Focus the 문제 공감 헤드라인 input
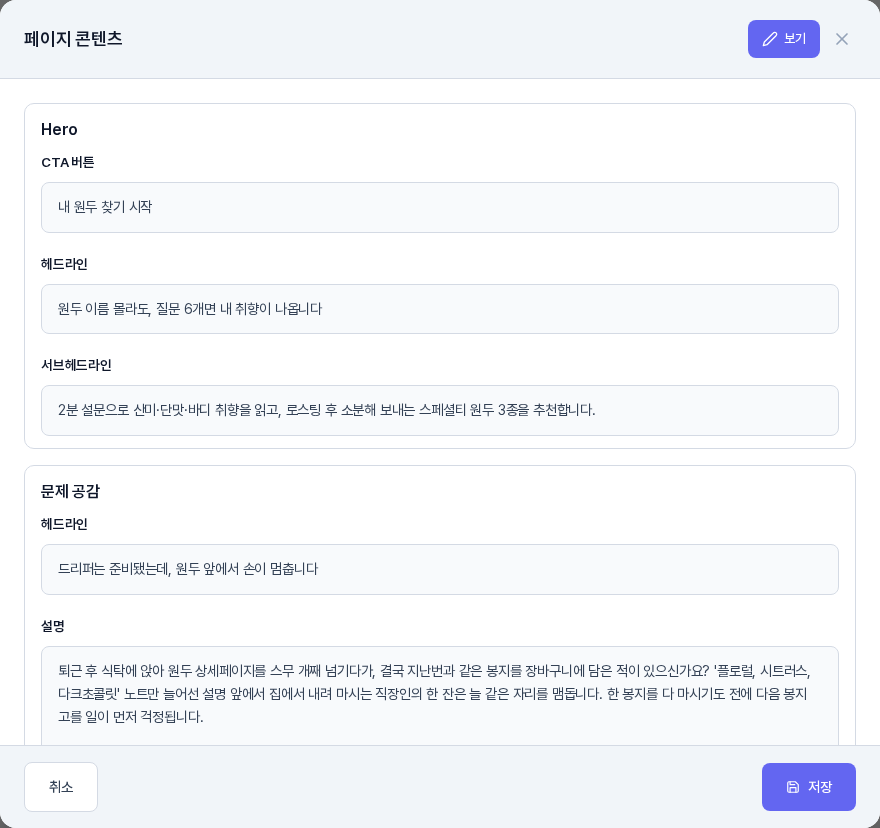This screenshot has width=880, height=828. tap(439, 569)
